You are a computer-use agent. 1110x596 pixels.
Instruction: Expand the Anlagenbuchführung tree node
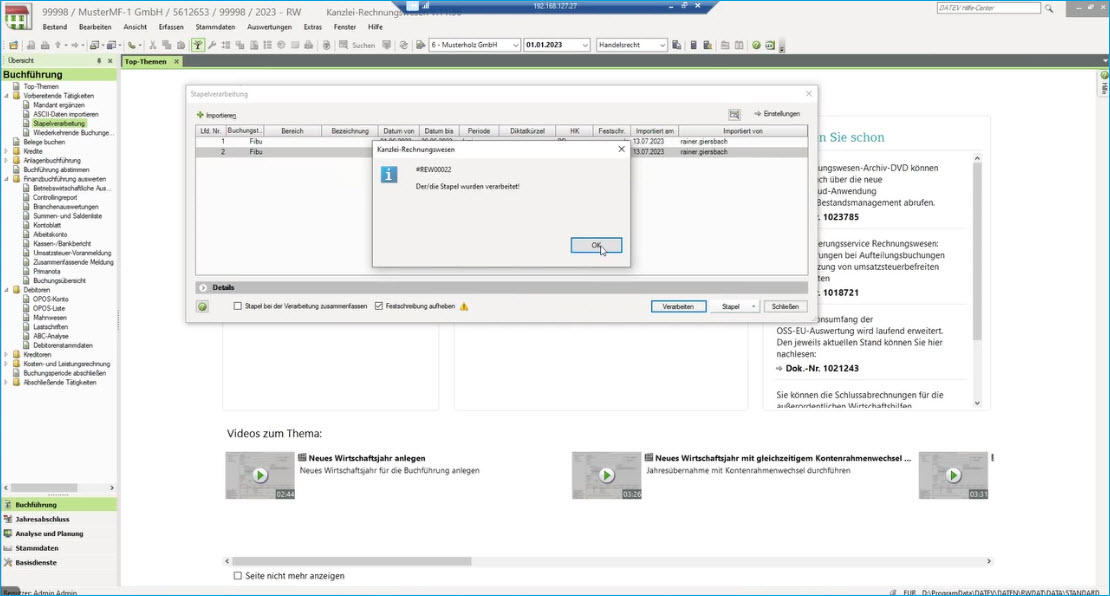coord(7,160)
